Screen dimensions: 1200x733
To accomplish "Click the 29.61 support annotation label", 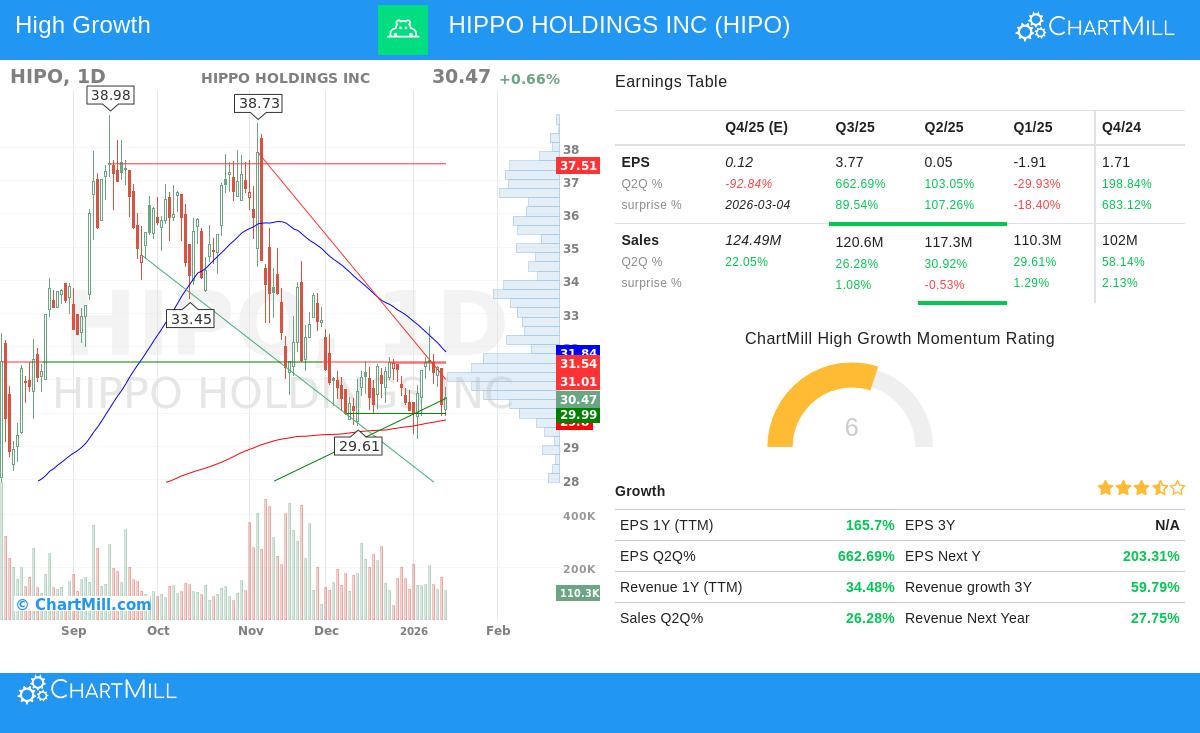I will (x=358, y=446).
